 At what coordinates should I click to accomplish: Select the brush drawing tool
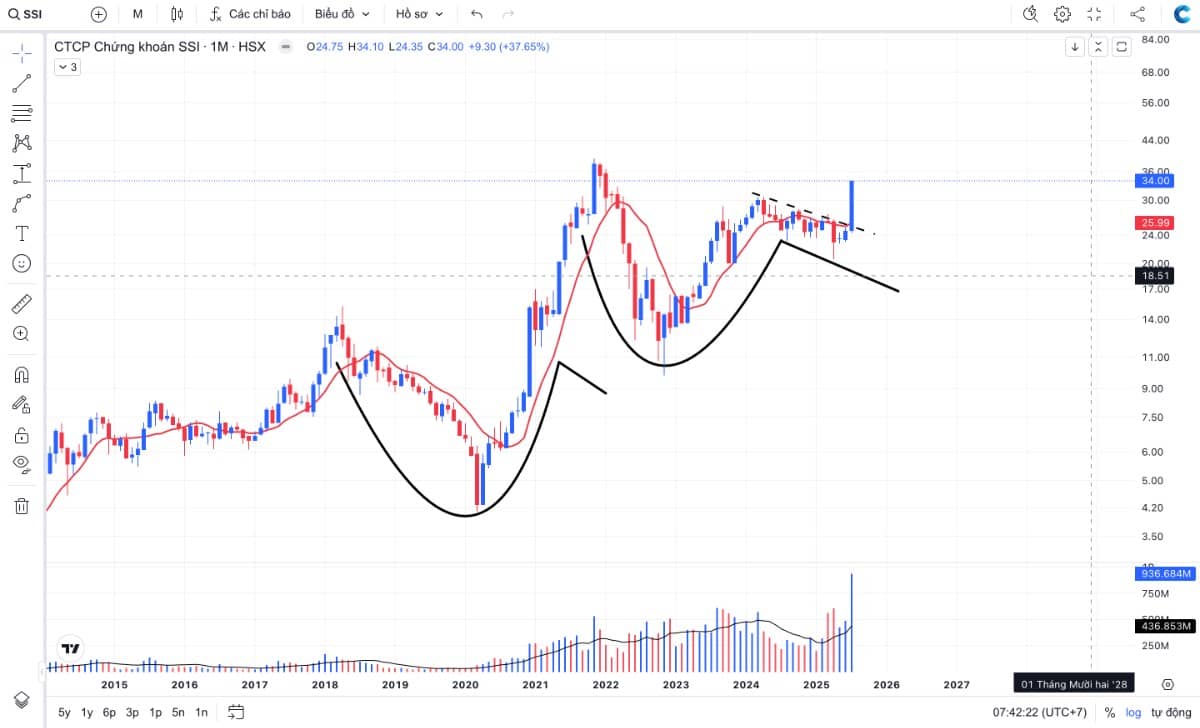coord(21,203)
